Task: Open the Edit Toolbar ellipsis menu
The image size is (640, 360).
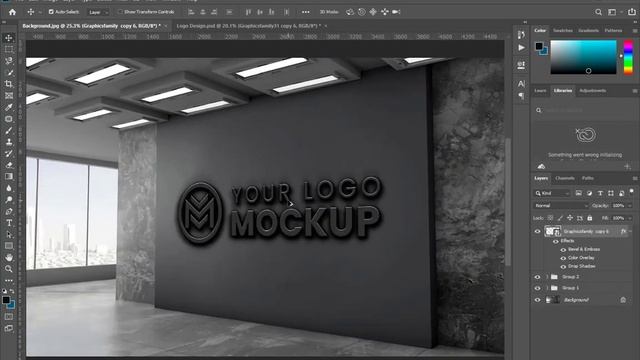Action: [9, 280]
